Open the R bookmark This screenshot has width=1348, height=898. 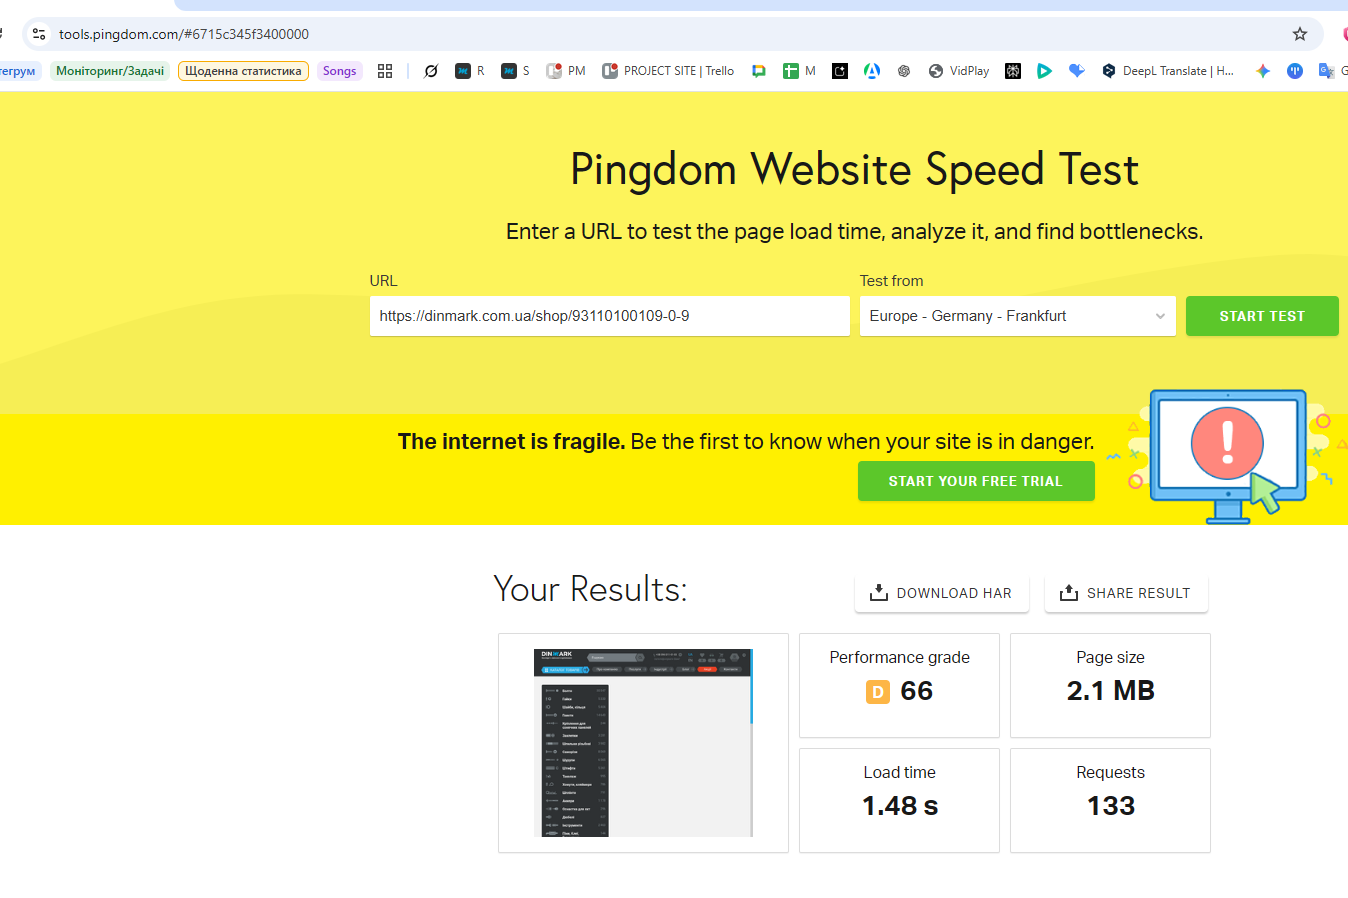pyautogui.click(x=470, y=71)
